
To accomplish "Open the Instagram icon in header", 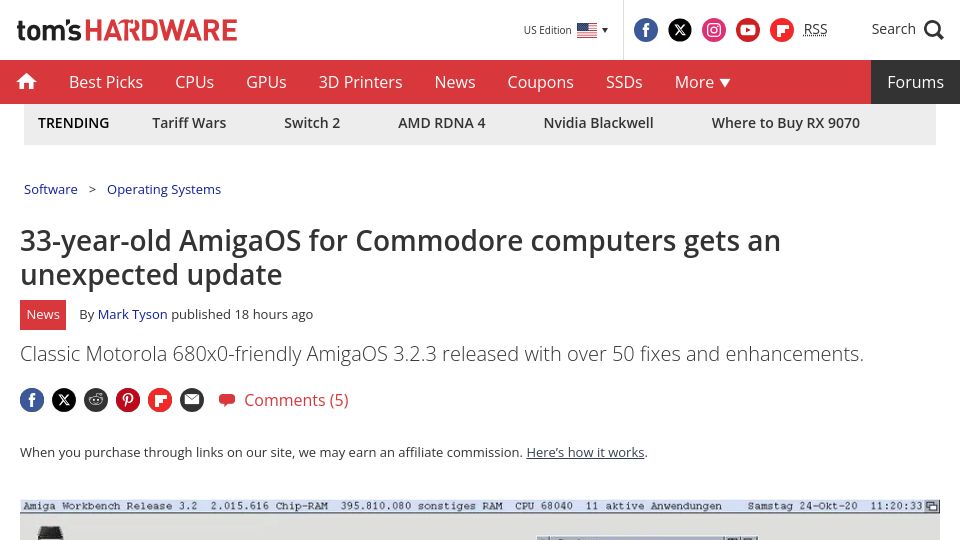I will coord(713,30).
